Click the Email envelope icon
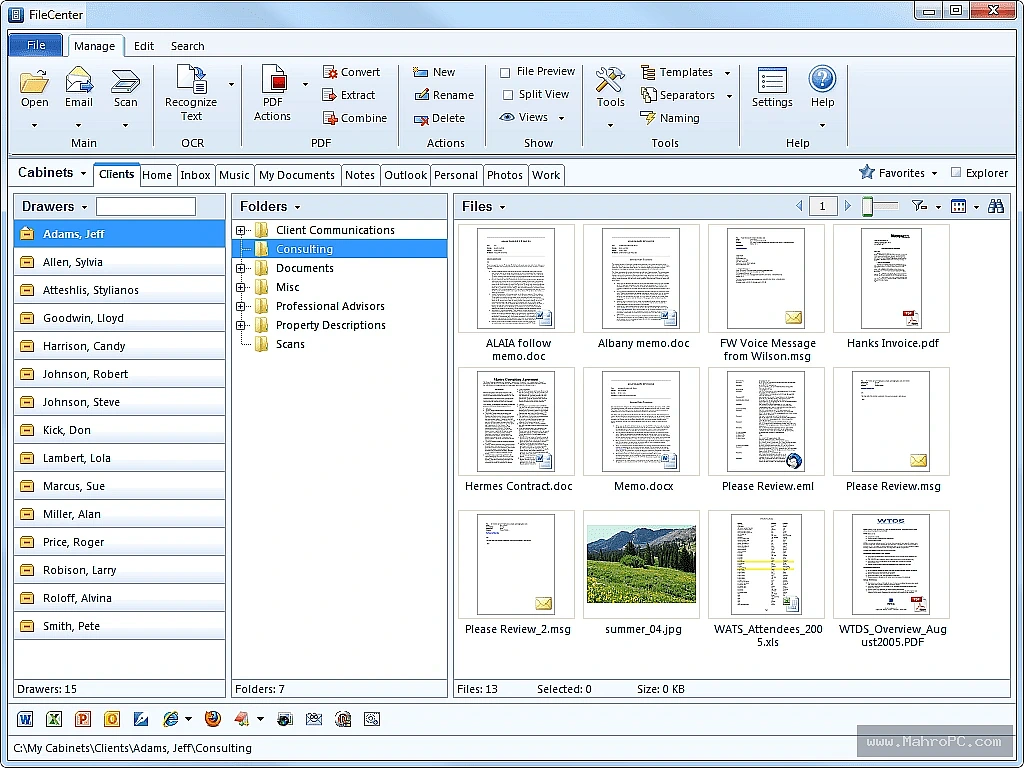 click(78, 80)
